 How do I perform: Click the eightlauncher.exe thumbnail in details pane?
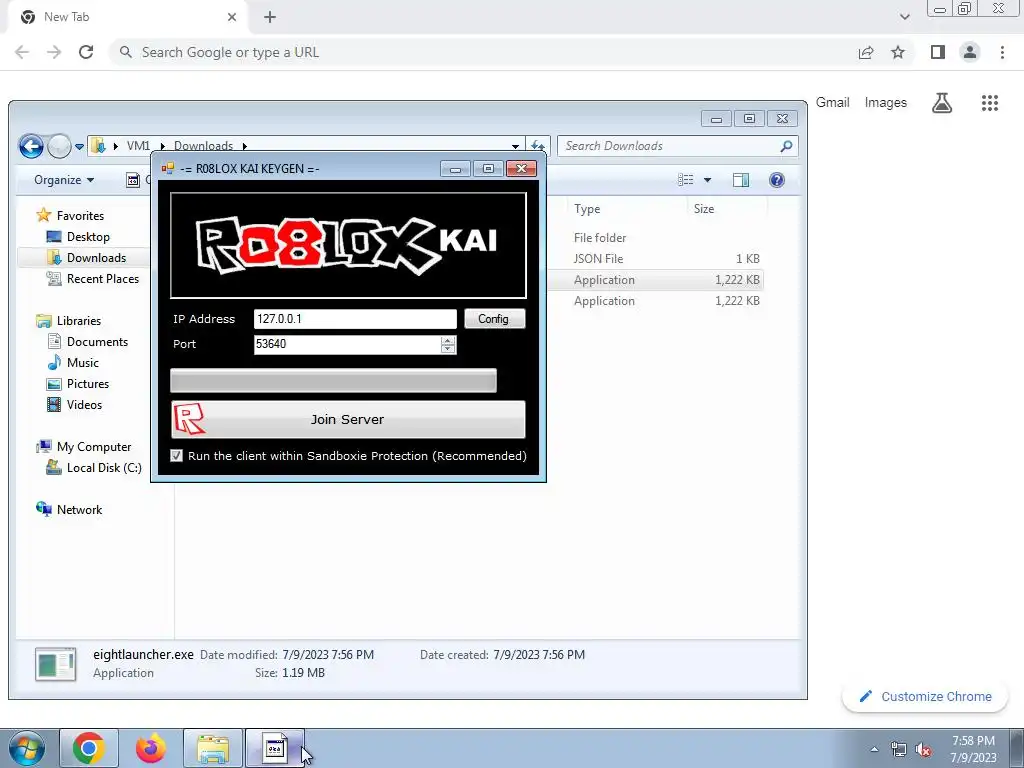(x=56, y=664)
